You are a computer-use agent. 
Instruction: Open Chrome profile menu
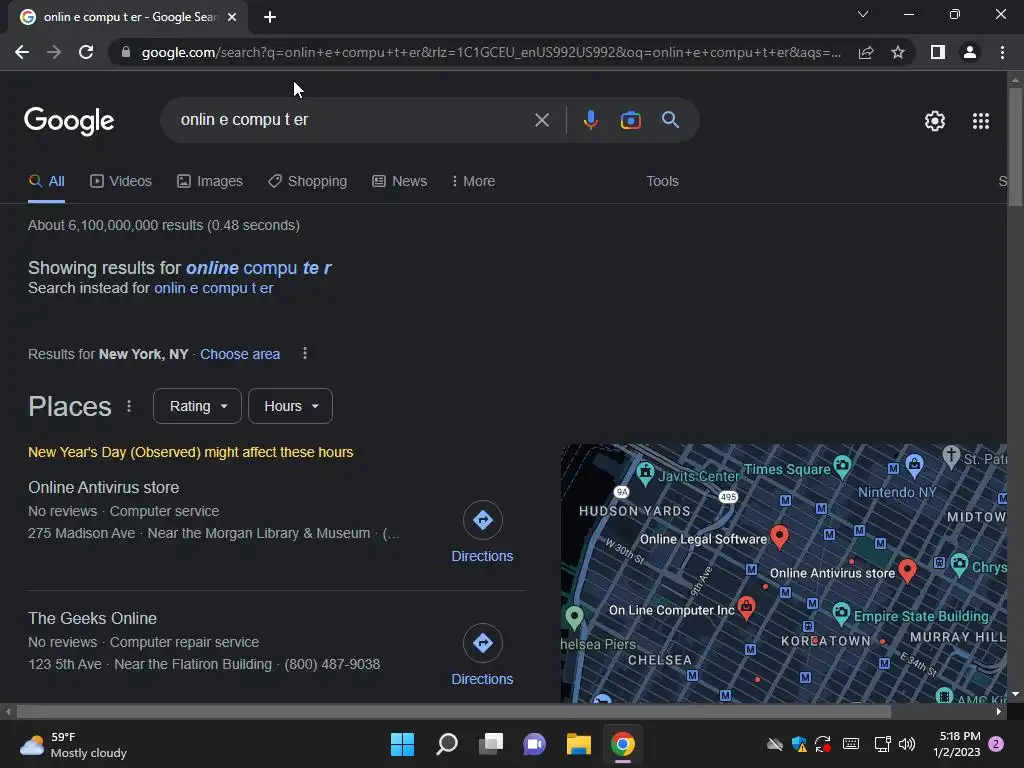click(x=970, y=52)
